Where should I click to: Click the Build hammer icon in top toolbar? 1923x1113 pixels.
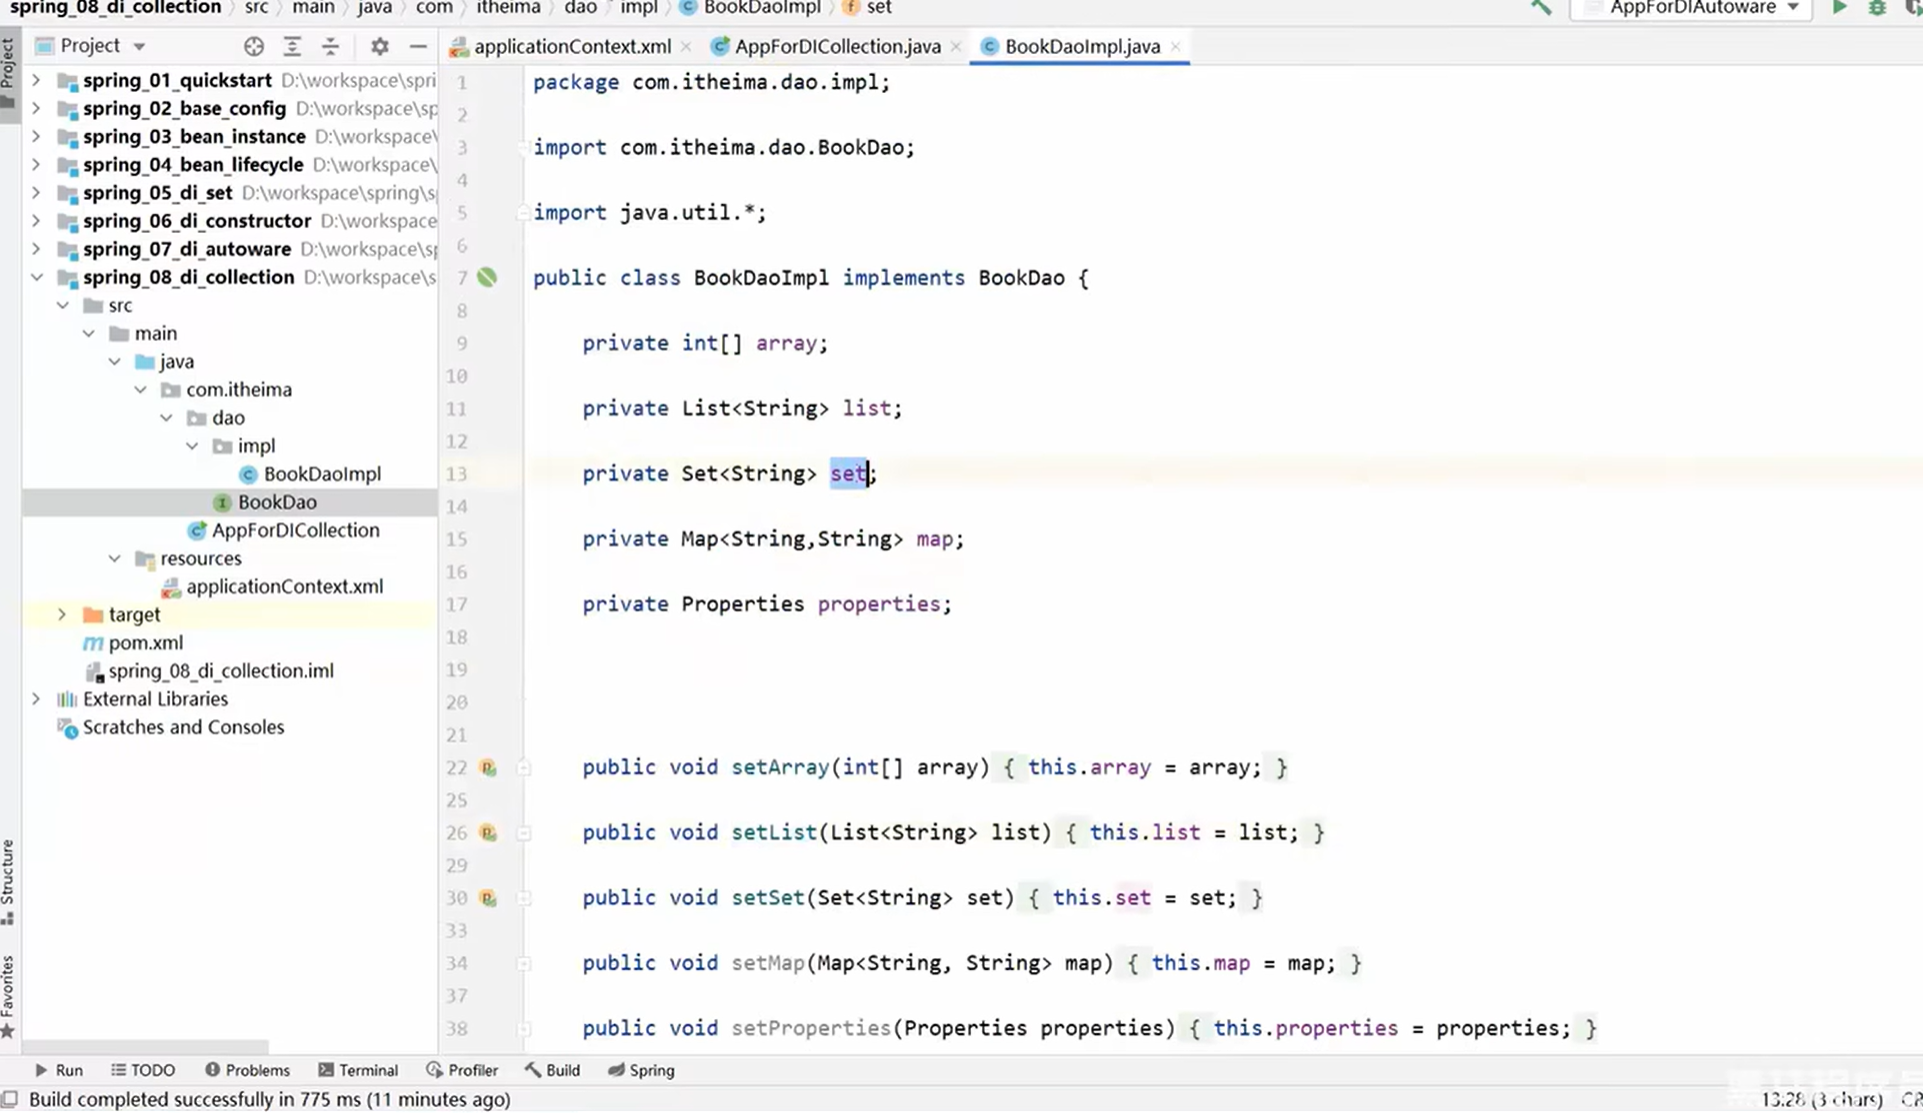tap(1541, 8)
